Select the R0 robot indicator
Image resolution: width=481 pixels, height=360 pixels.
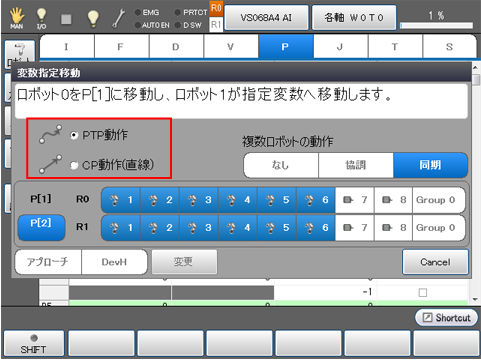216,9
